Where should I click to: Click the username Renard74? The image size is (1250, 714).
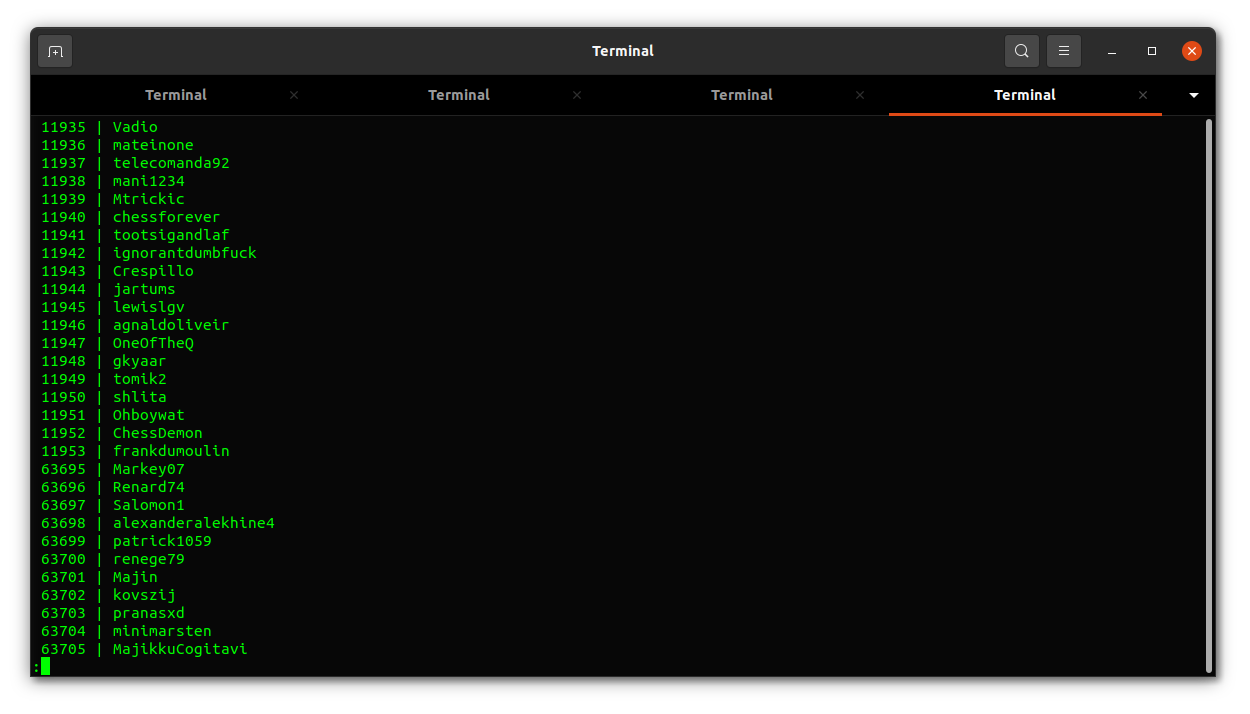(x=149, y=487)
